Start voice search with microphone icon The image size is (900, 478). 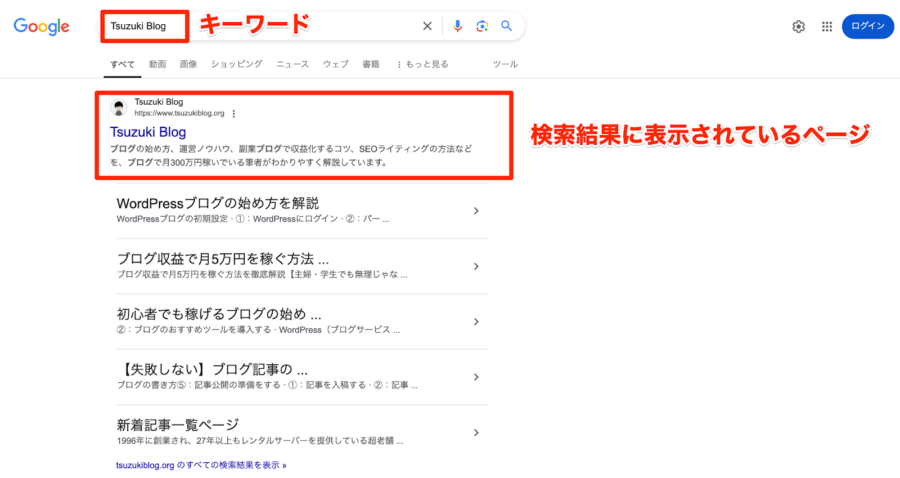click(x=457, y=26)
